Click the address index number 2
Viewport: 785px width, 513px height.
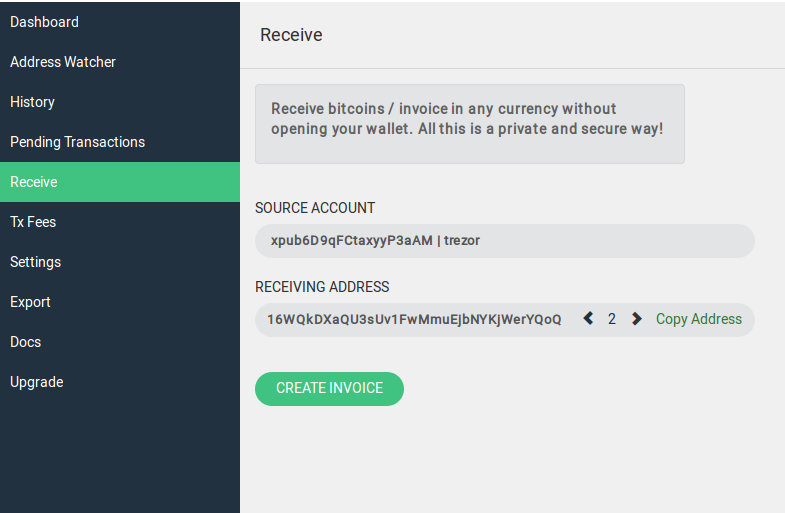[x=612, y=319]
